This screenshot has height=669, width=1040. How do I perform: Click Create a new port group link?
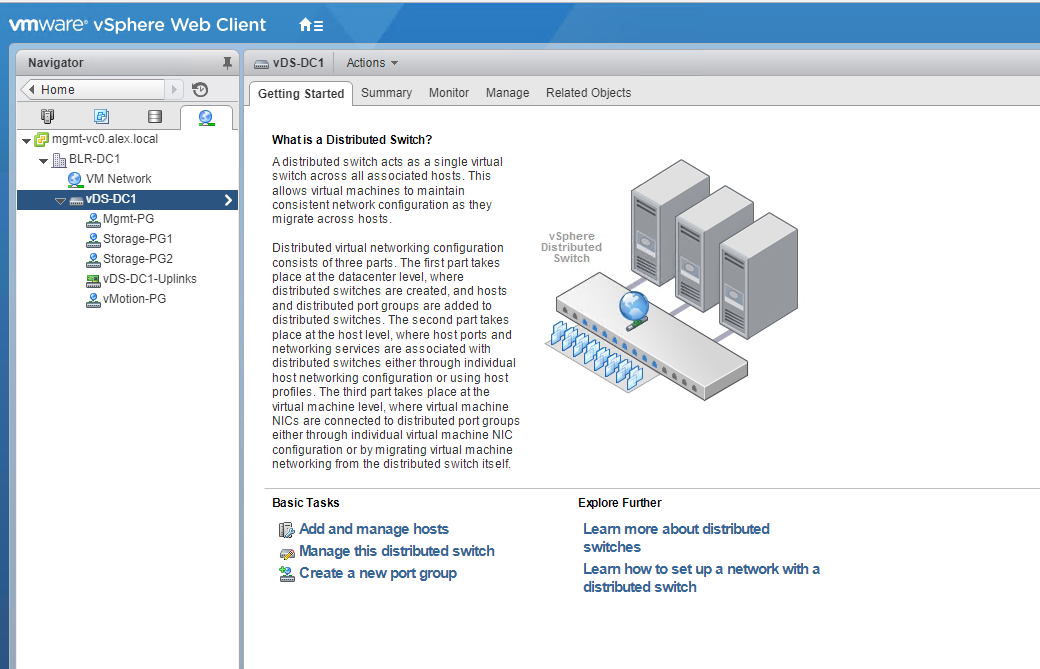[377, 573]
